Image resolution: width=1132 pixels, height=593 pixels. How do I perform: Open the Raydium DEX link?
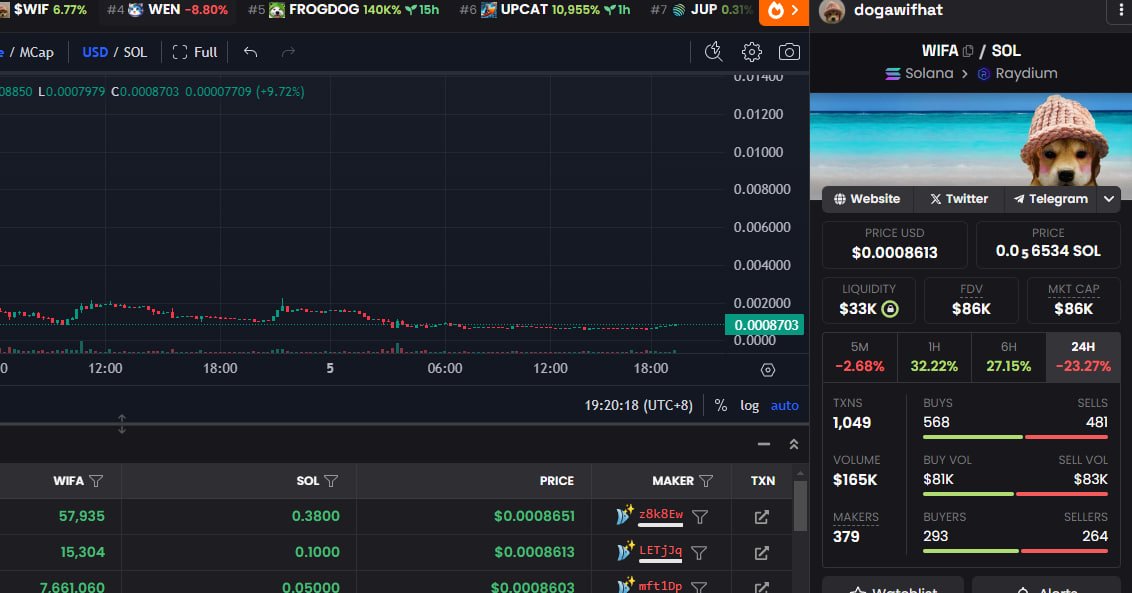(x=1017, y=74)
